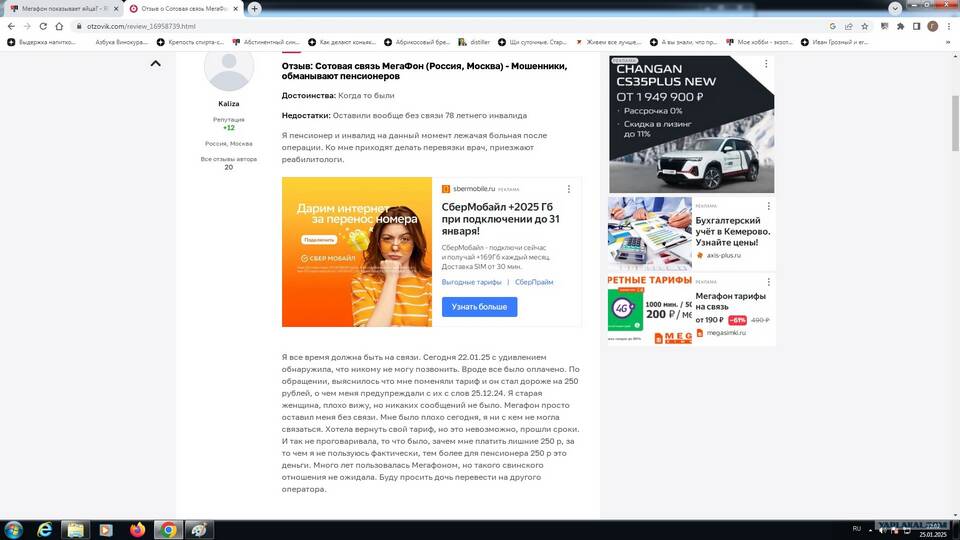Expand options for the Megafon tariffs ad
This screenshot has width=960, height=540.
pos(766,283)
